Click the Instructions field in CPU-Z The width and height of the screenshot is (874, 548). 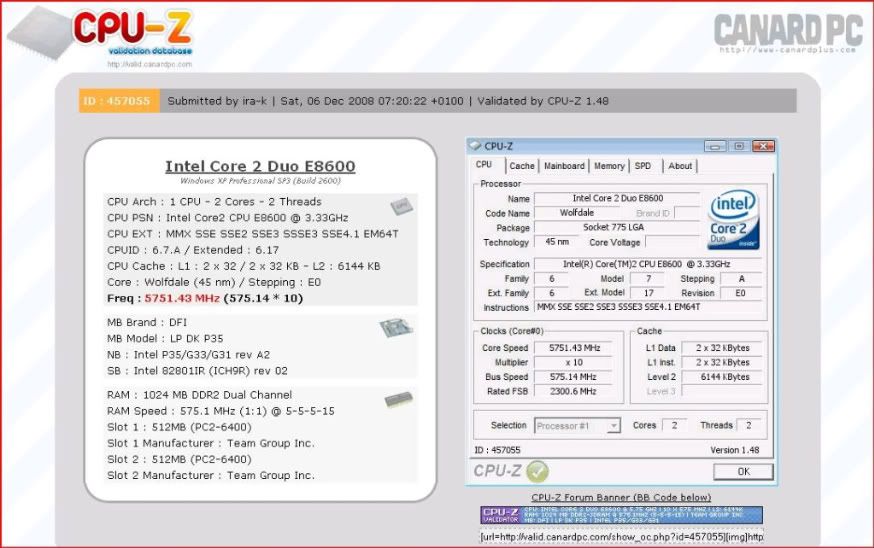[x=648, y=307]
